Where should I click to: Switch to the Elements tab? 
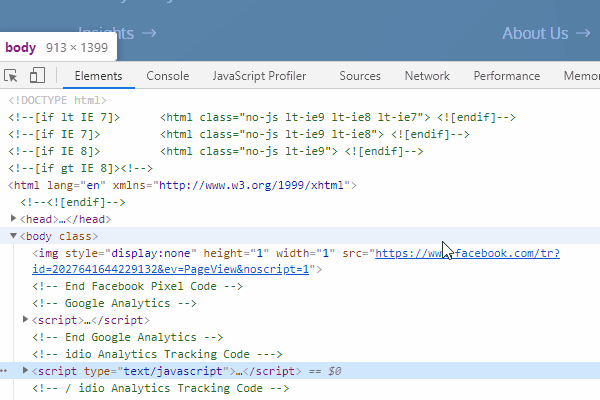(x=98, y=76)
